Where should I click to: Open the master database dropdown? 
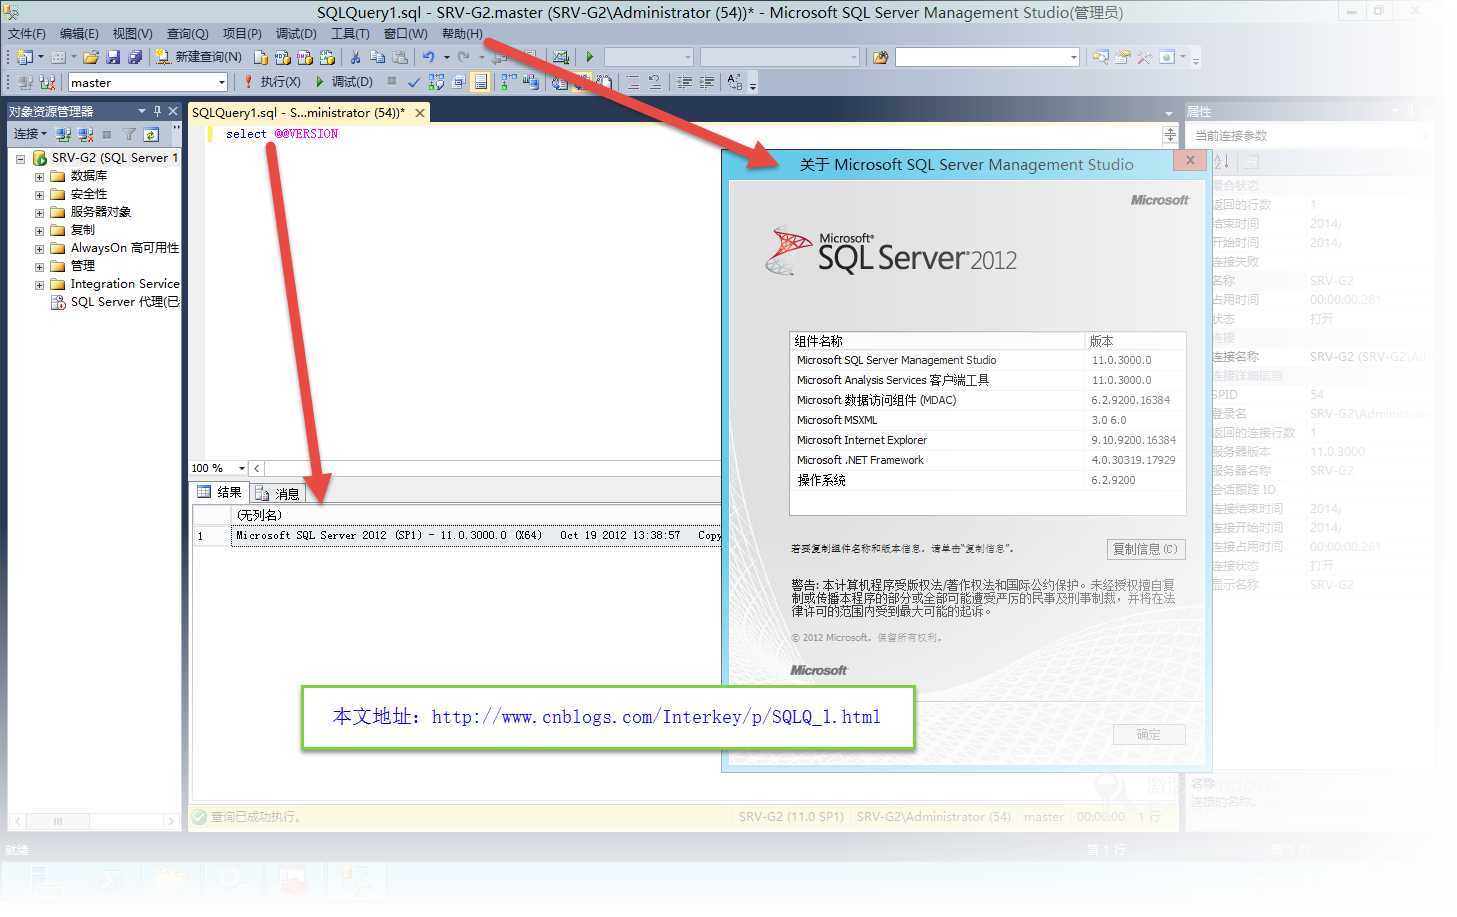(222, 82)
